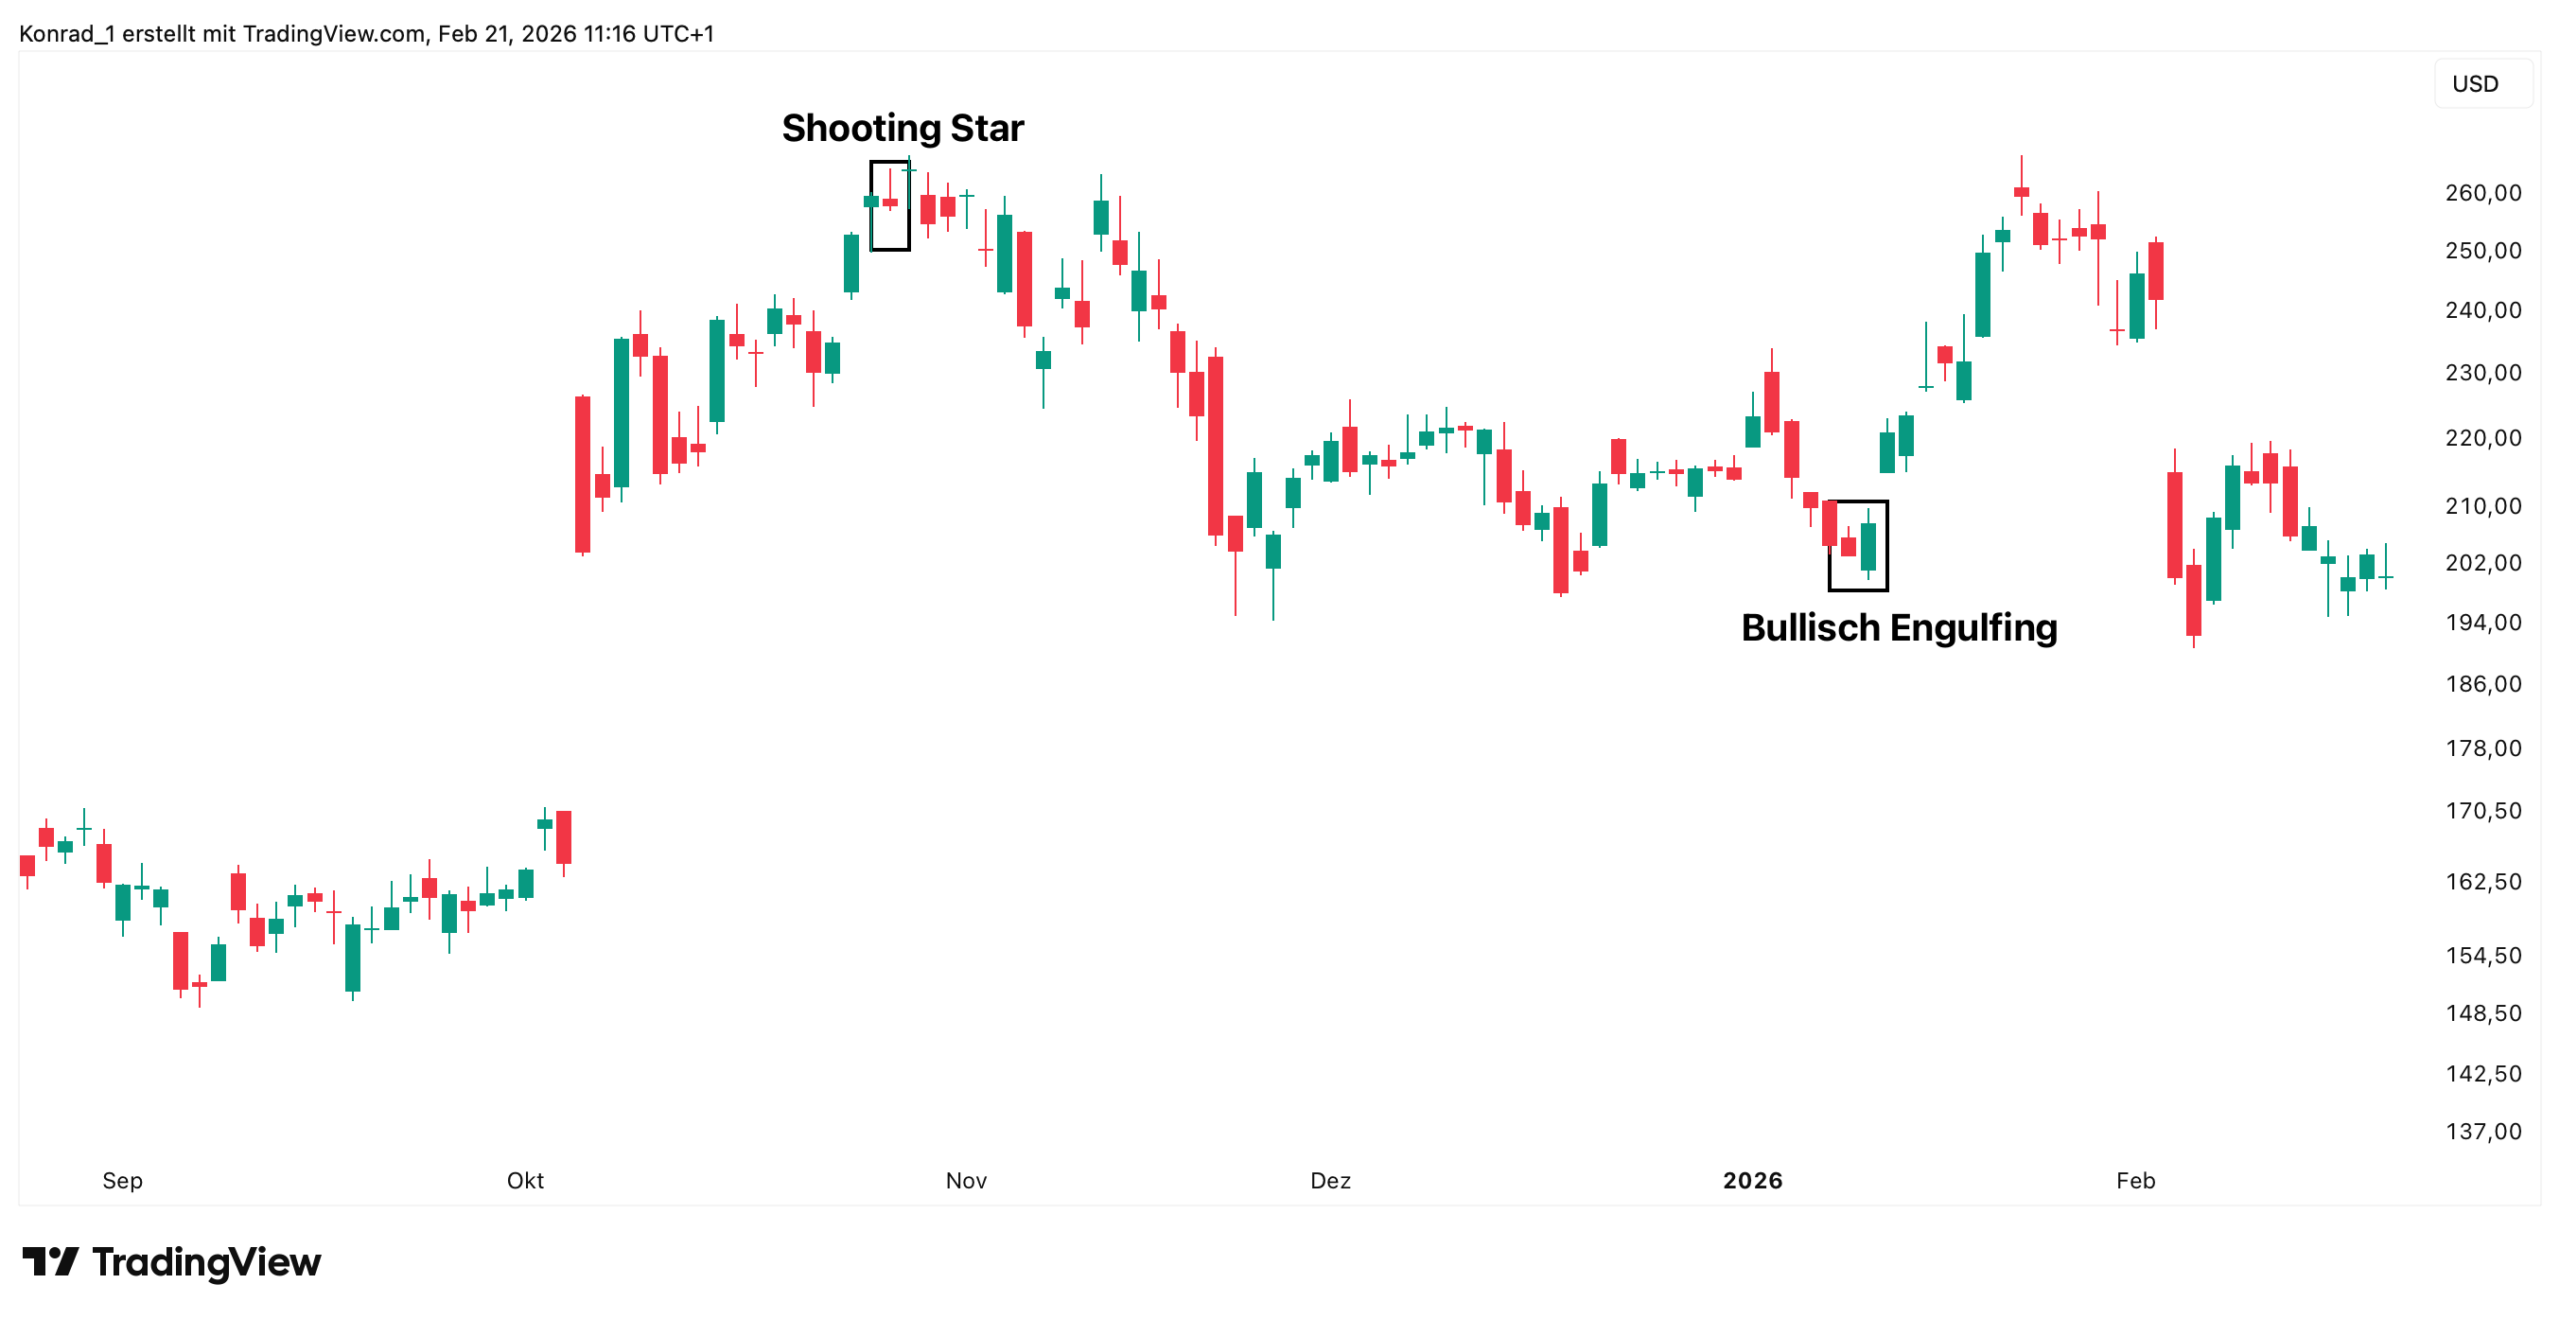
Task: Click the TradingView wordmark text
Action: [206, 1262]
